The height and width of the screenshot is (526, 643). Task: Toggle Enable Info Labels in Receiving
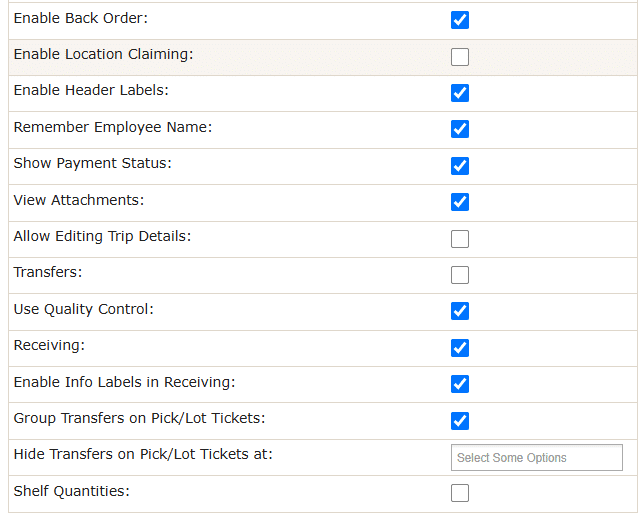click(x=460, y=384)
